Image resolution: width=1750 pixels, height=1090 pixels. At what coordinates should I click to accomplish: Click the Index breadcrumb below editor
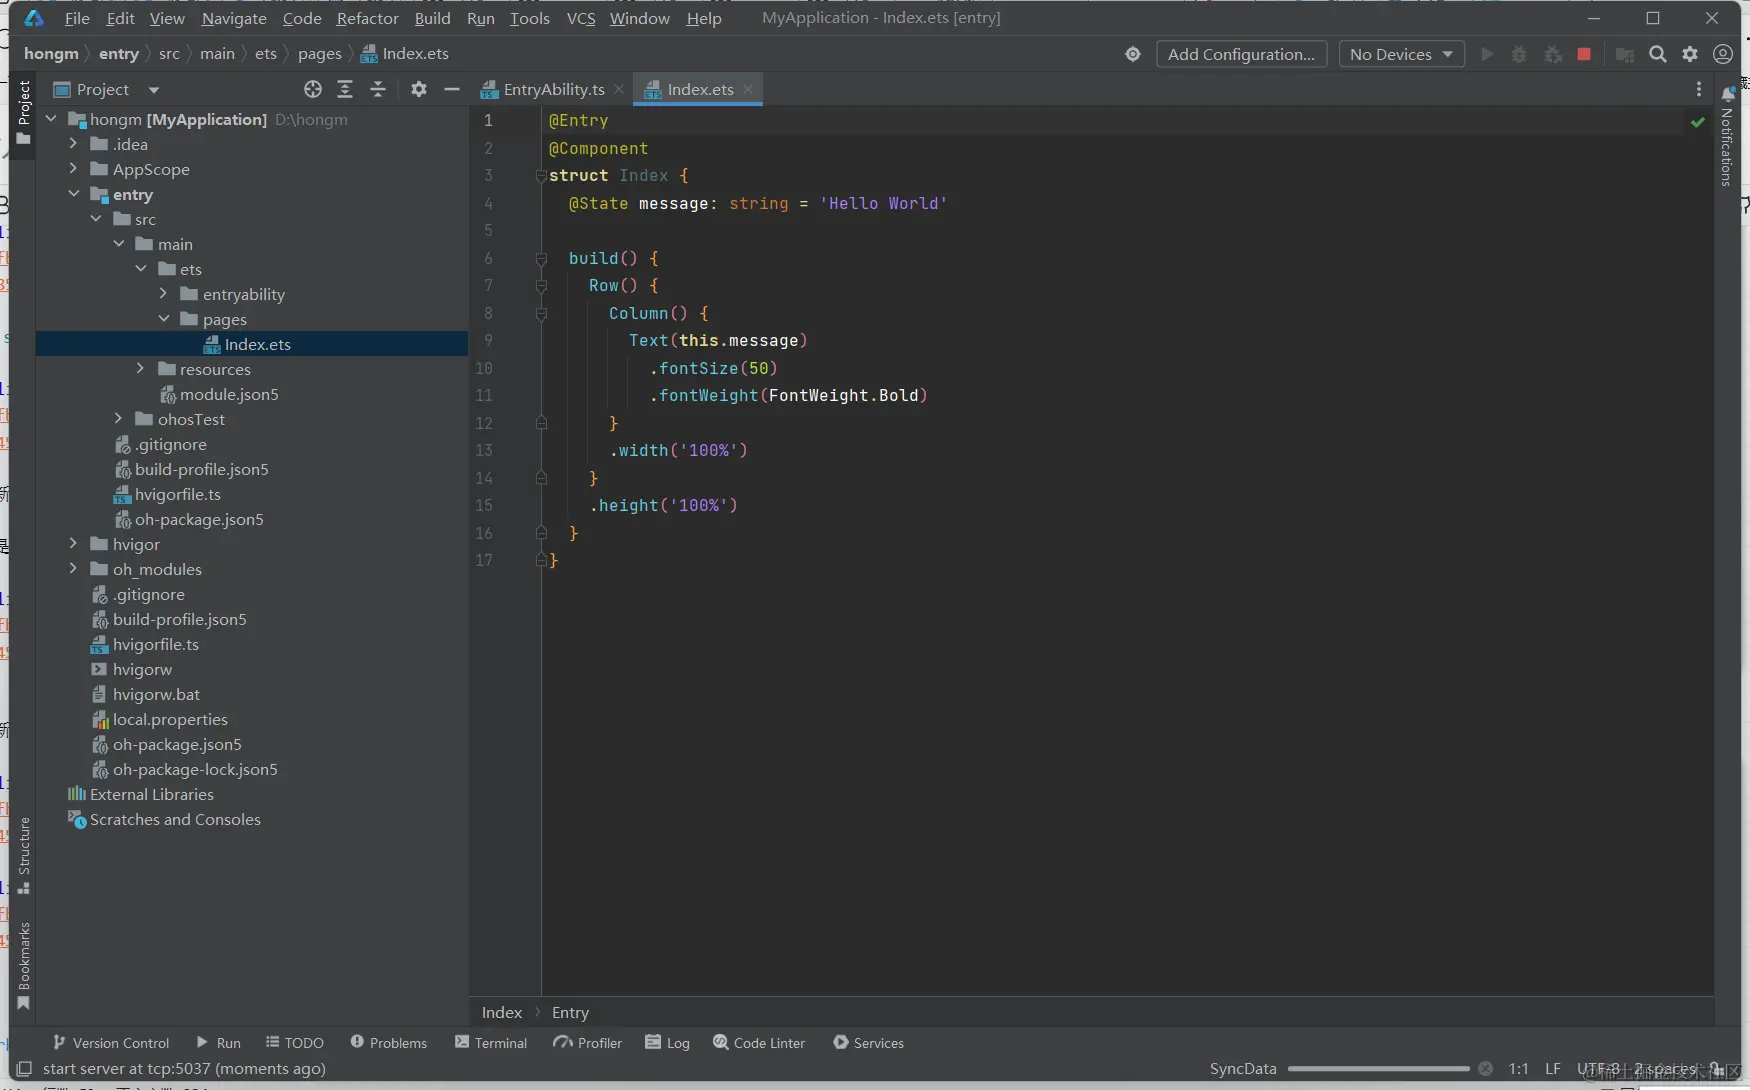(x=501, y=1012)
